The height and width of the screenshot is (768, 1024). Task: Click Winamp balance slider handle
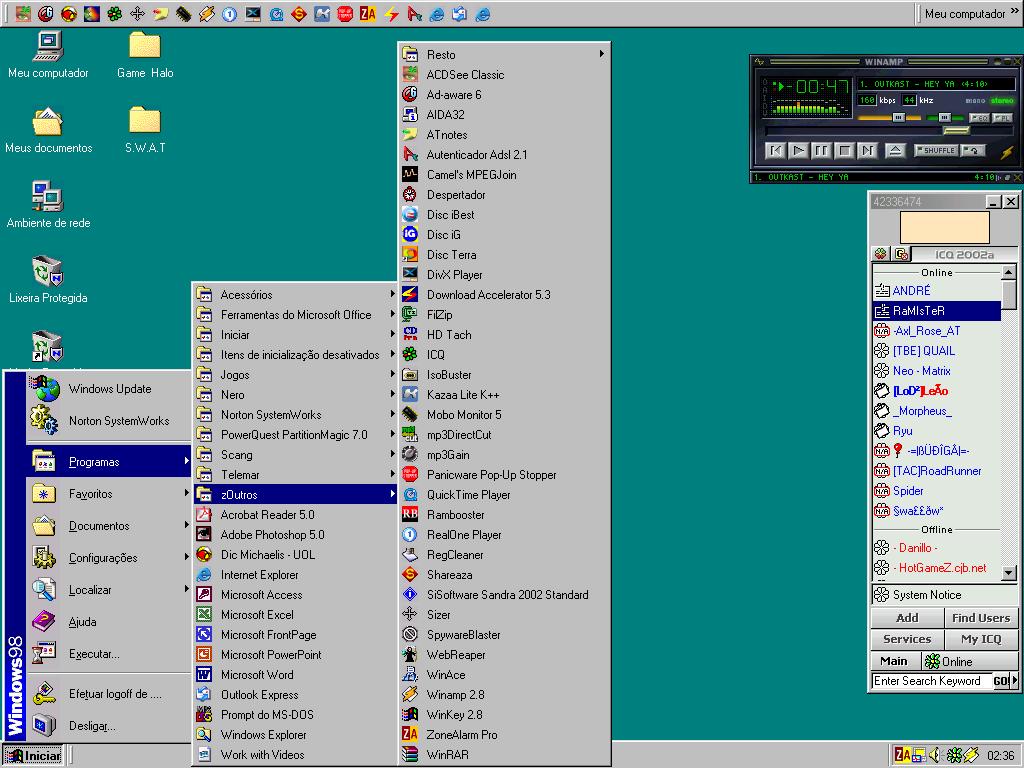coord(944,118)
